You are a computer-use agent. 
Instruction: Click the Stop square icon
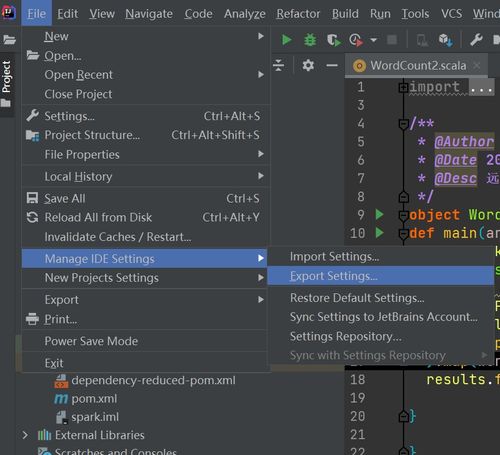click(x=392, y=40)
